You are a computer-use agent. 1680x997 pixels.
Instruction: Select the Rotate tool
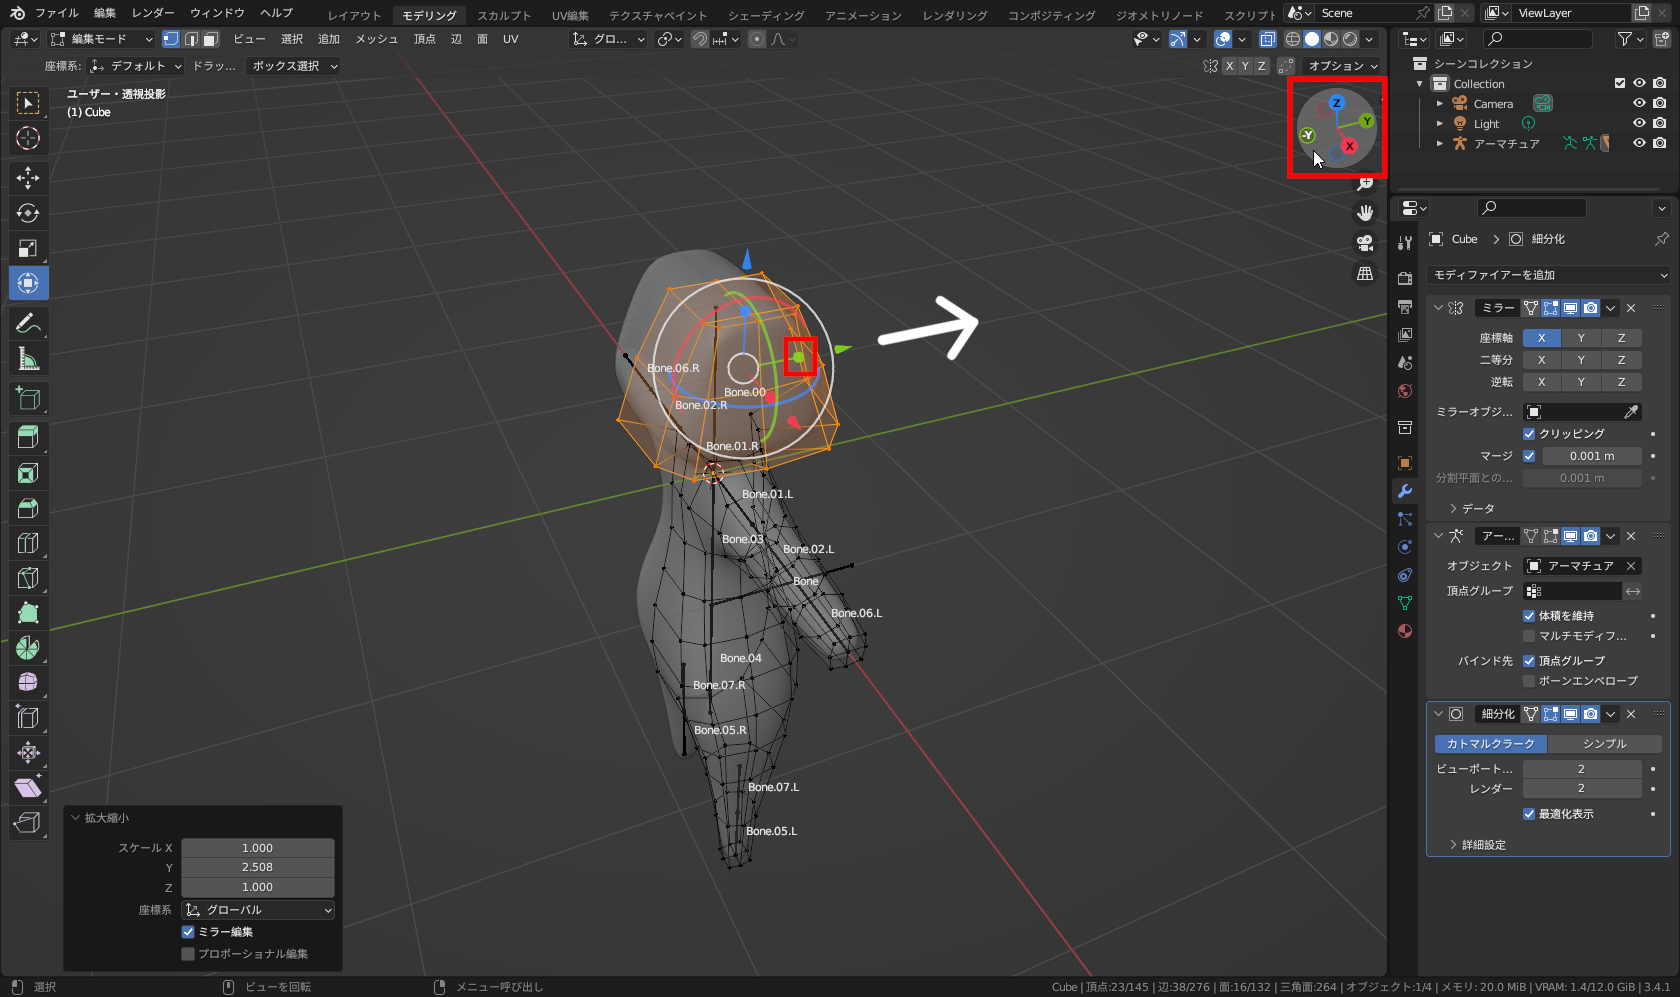[27, 212]
